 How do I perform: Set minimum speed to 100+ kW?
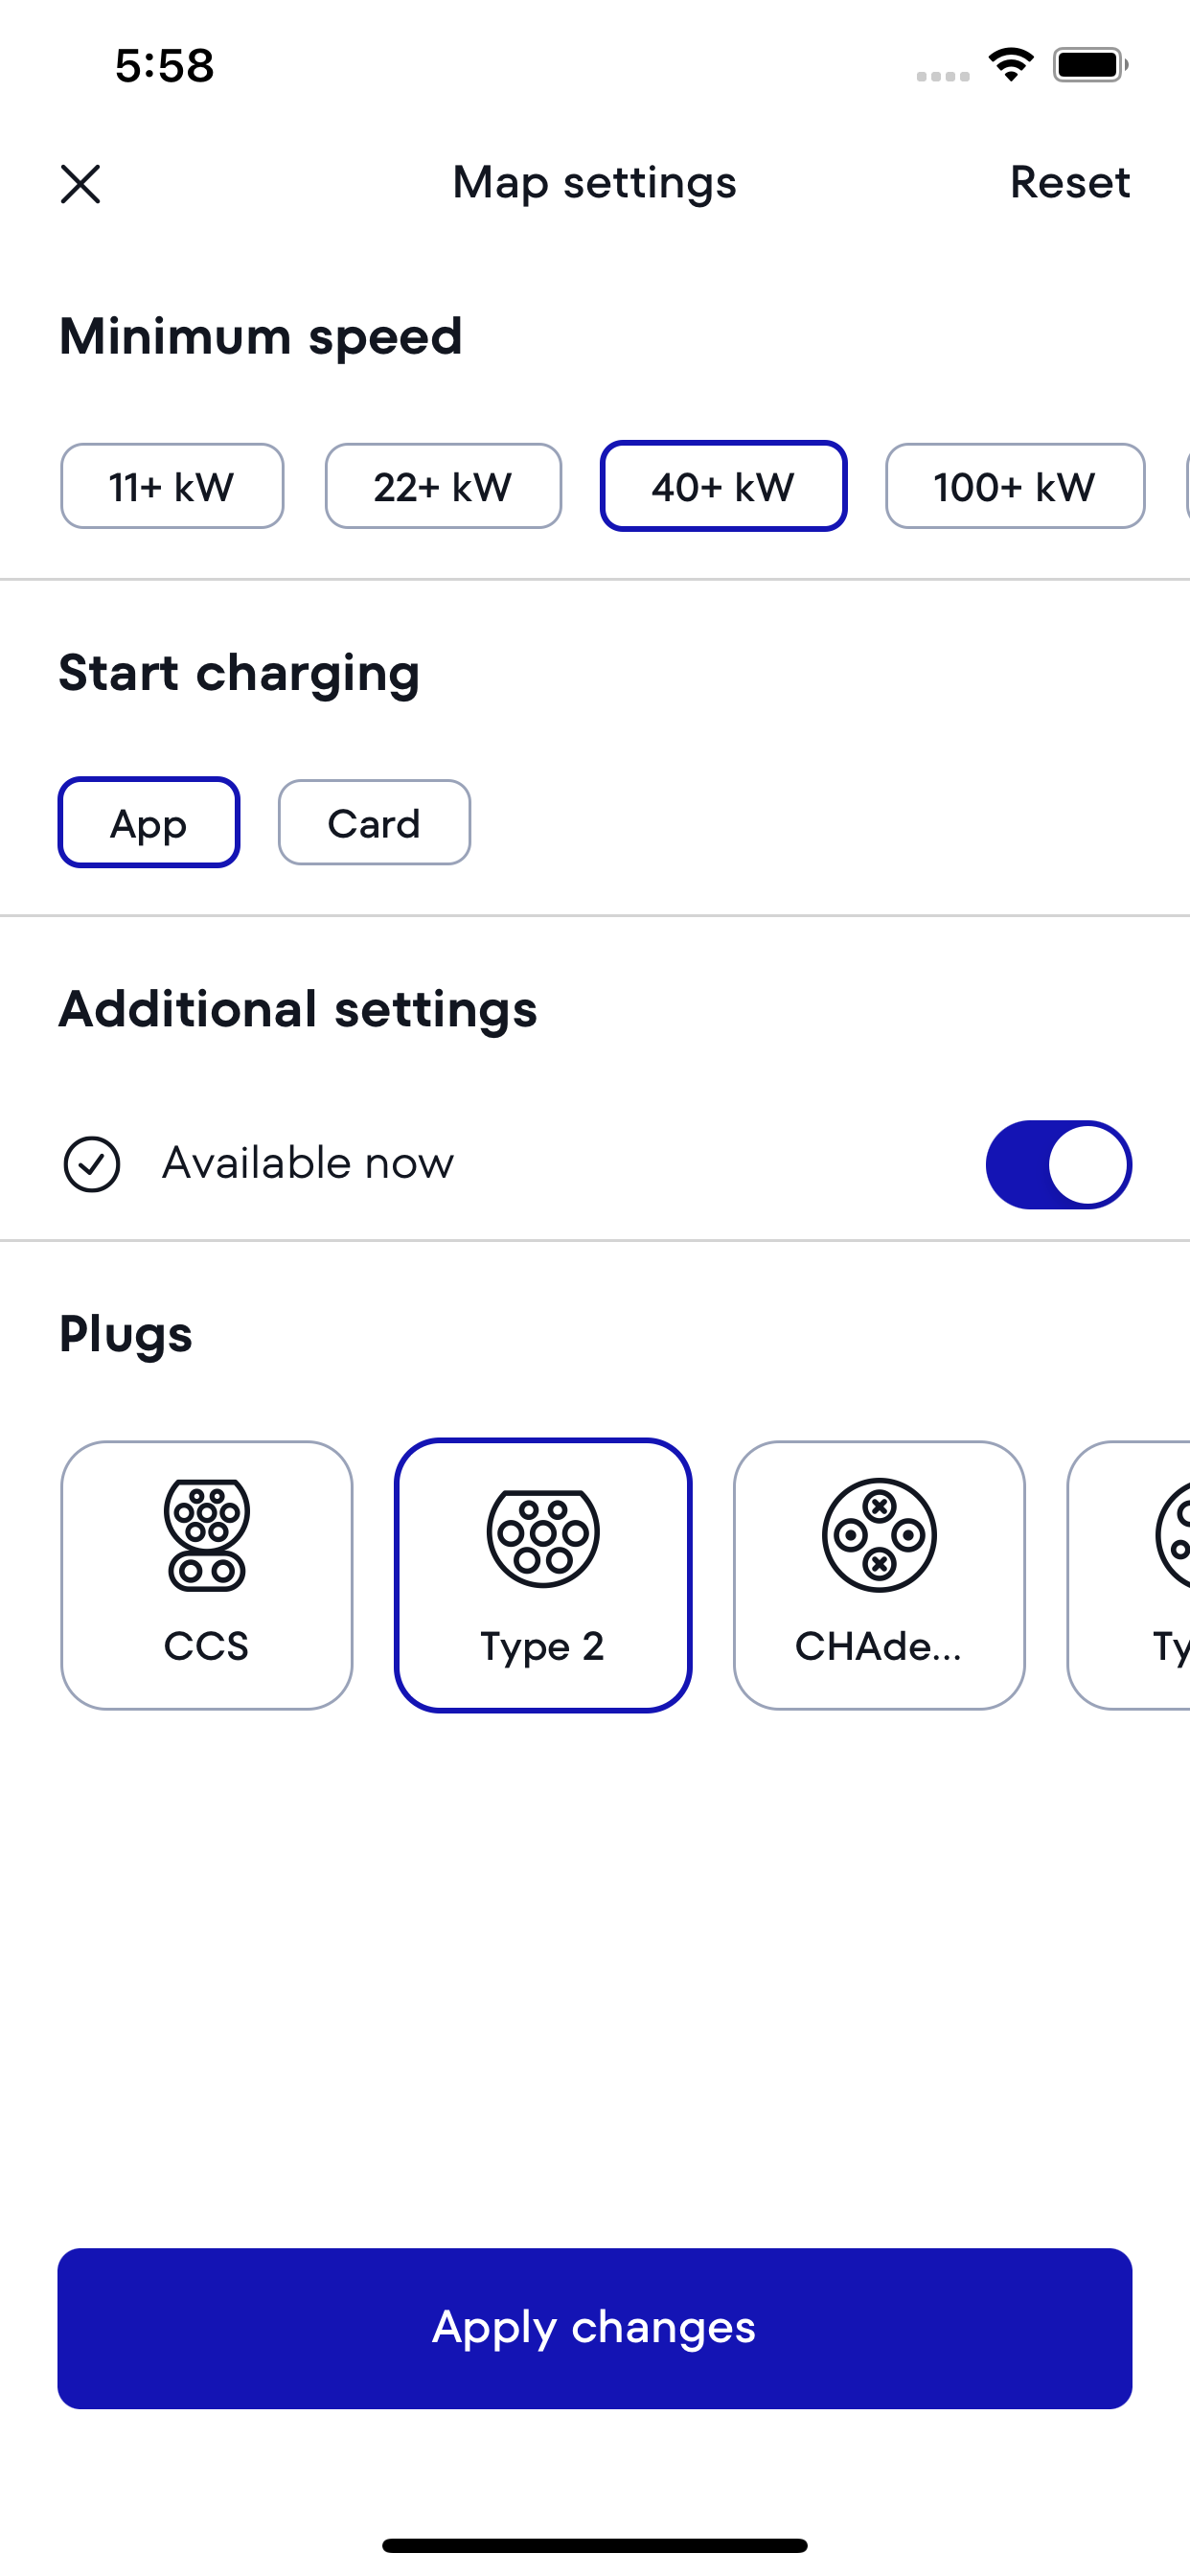click(1015, 486)
